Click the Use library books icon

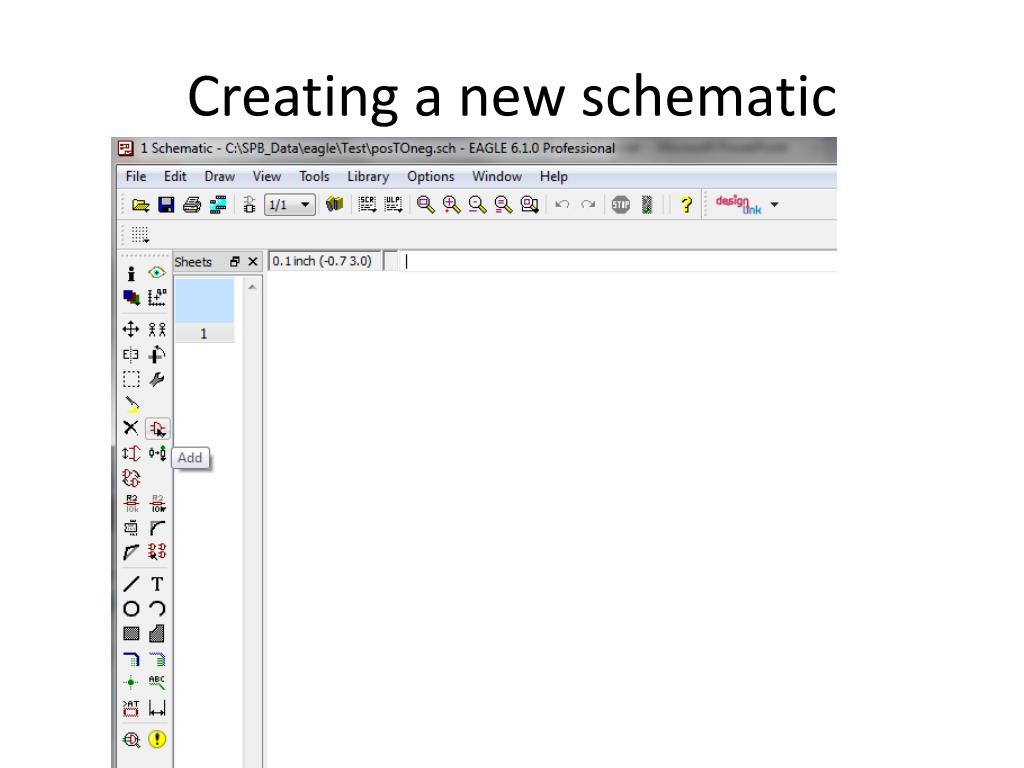click(x=334, y=205)
